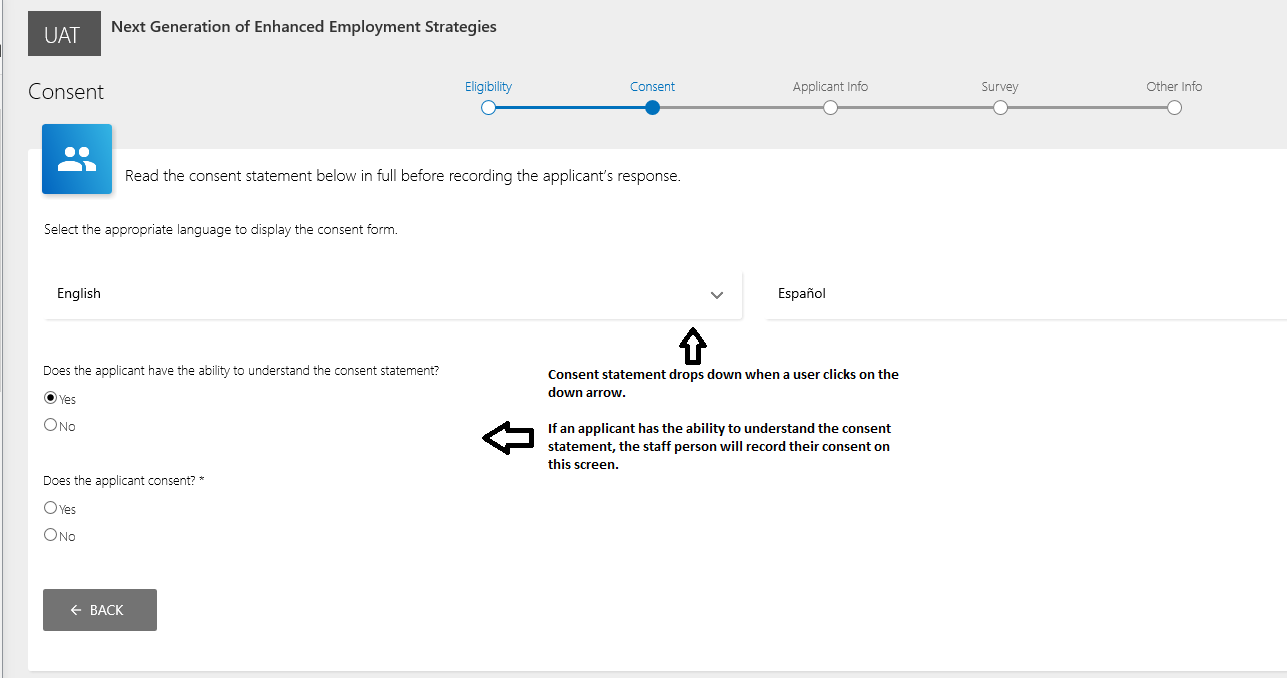Image resolution: width=1287 pixels, height=678 pixels.
Task: Choose No for applicant consent
Action: (x=51, y=535)
